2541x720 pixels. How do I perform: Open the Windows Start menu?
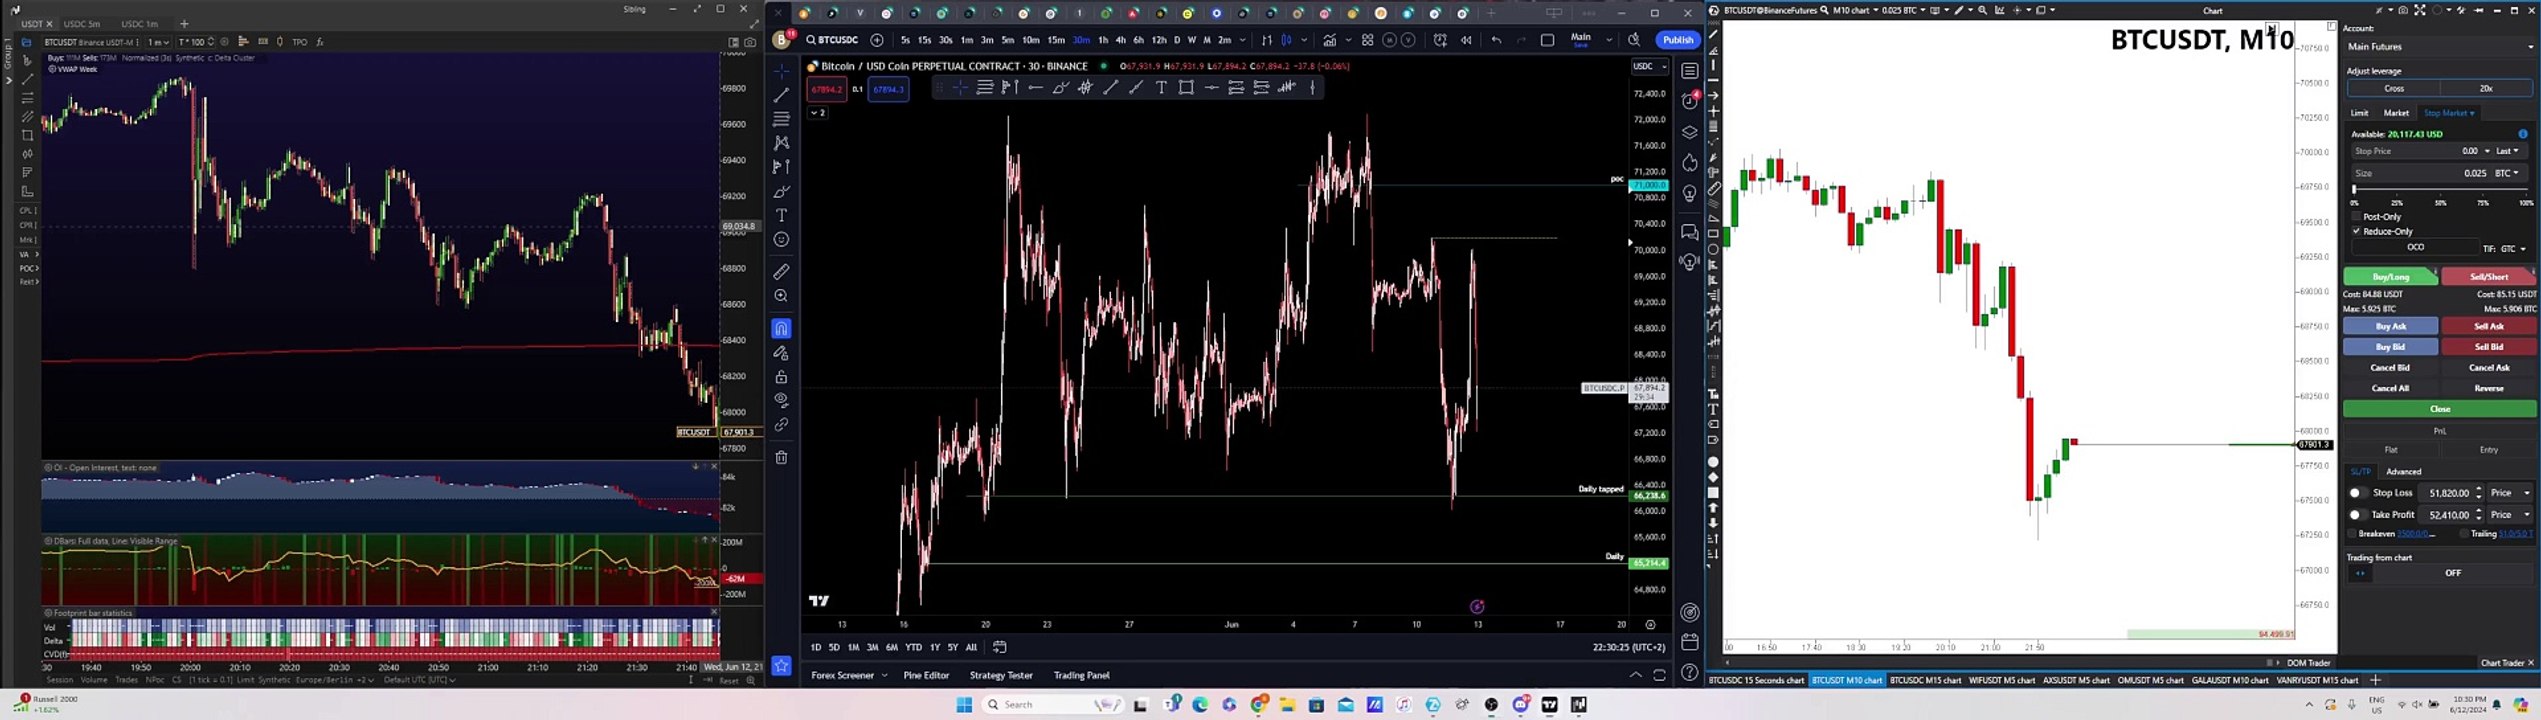964,705
